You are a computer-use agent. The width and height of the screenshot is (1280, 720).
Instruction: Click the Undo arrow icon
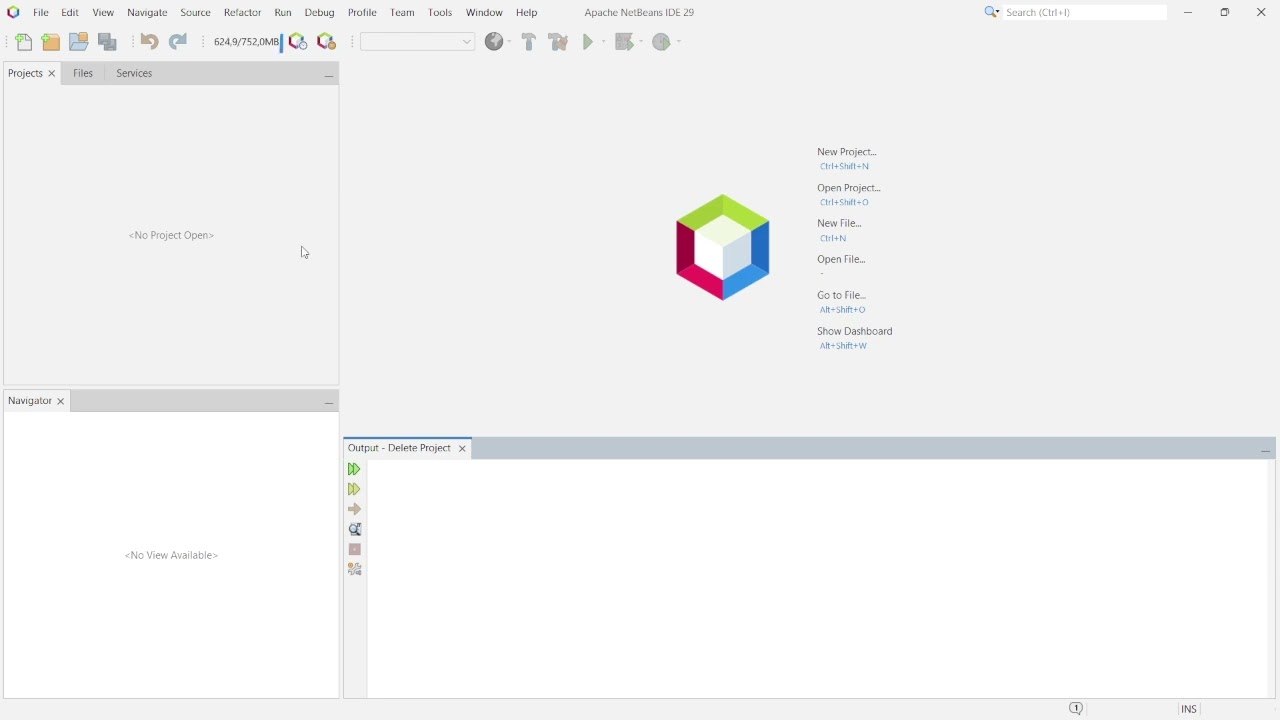(149, 42)
